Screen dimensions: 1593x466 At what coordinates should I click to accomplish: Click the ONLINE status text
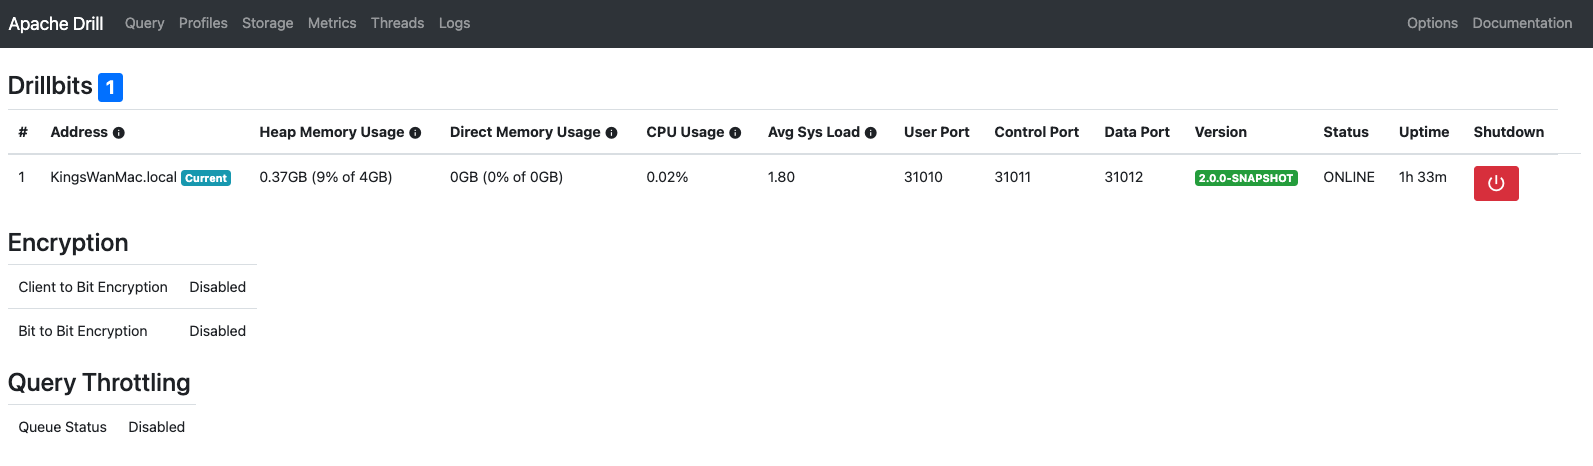(x=1349, y=177)
